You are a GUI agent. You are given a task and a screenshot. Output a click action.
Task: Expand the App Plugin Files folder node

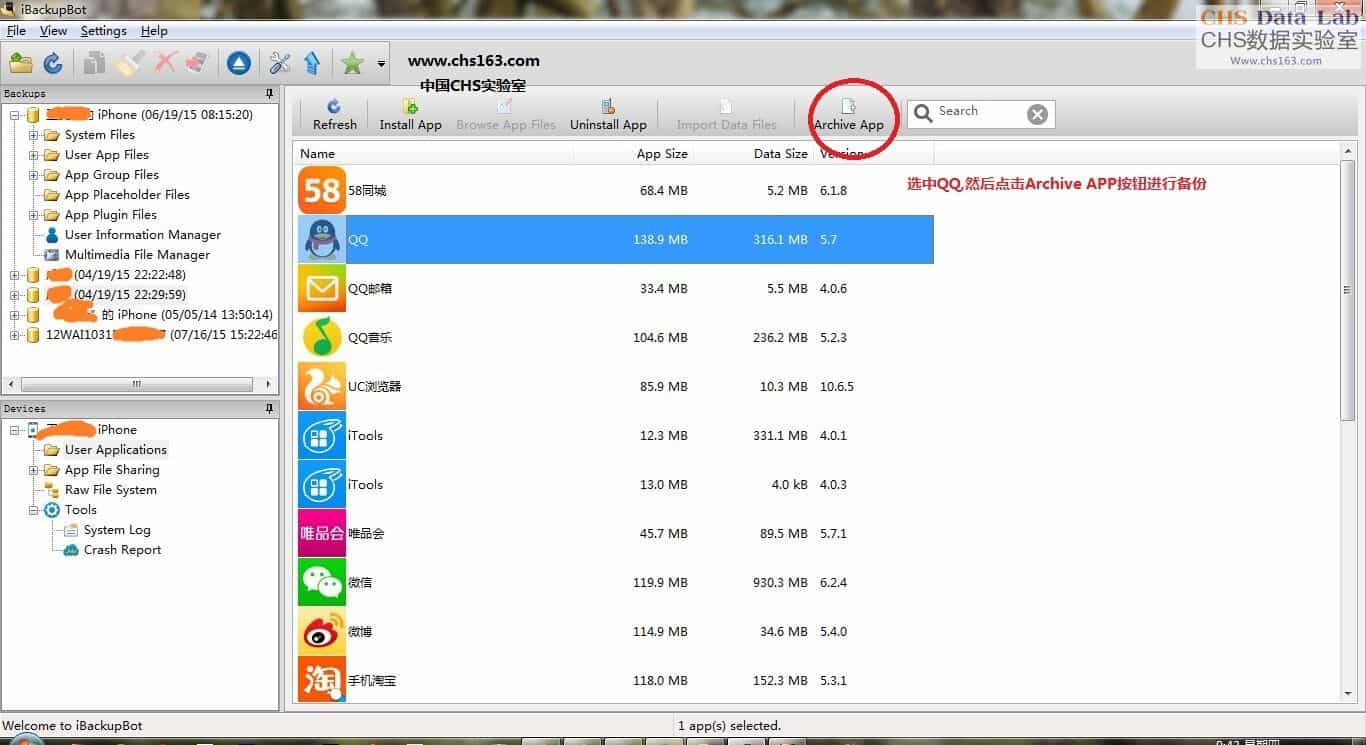click(x=34, y=215)
